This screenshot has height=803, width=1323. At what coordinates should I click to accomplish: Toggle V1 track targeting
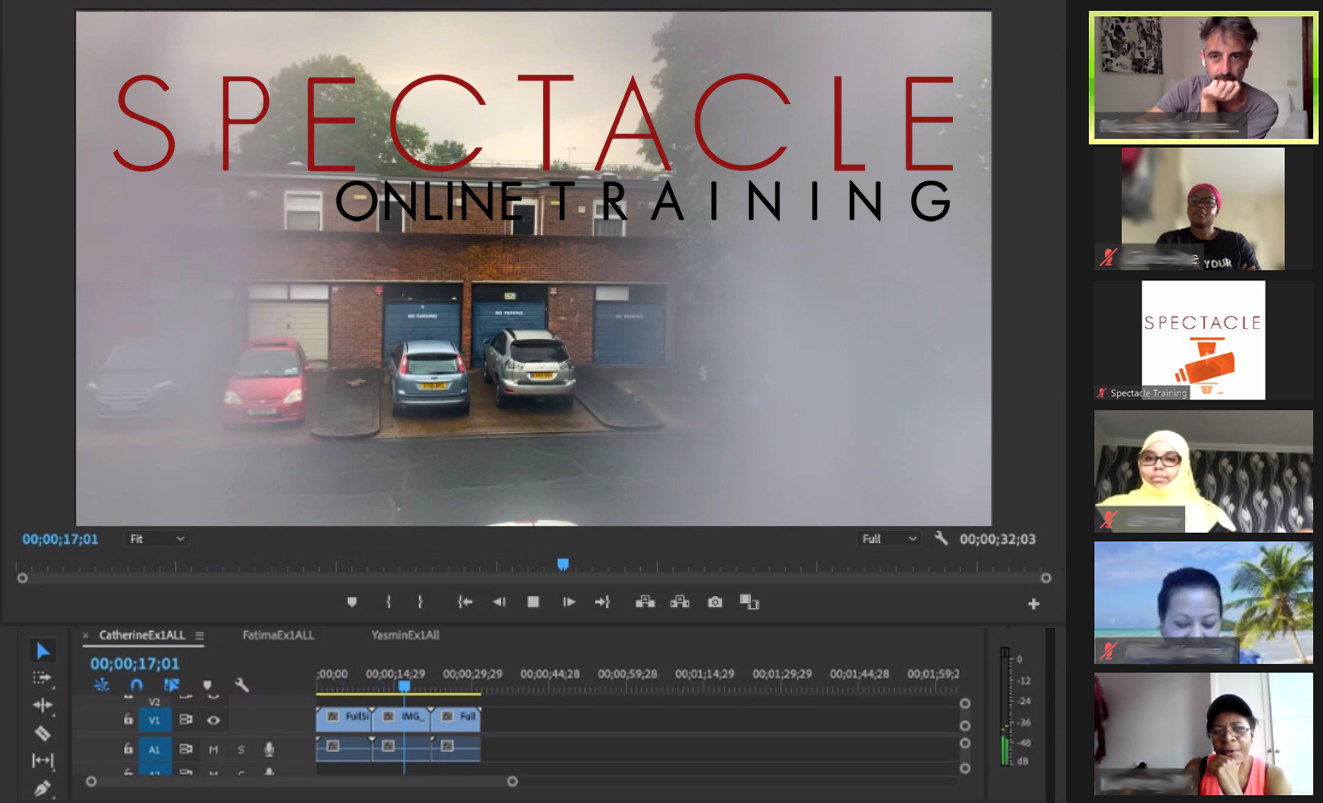[155, 720]
